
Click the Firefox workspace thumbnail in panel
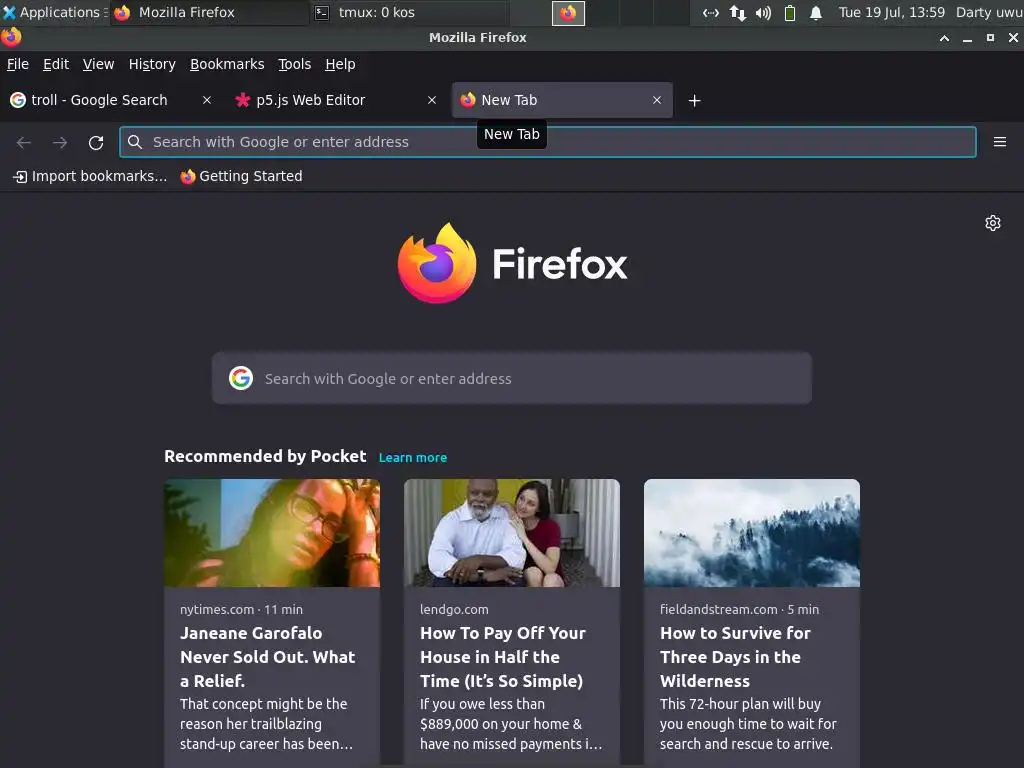point(568,13)
